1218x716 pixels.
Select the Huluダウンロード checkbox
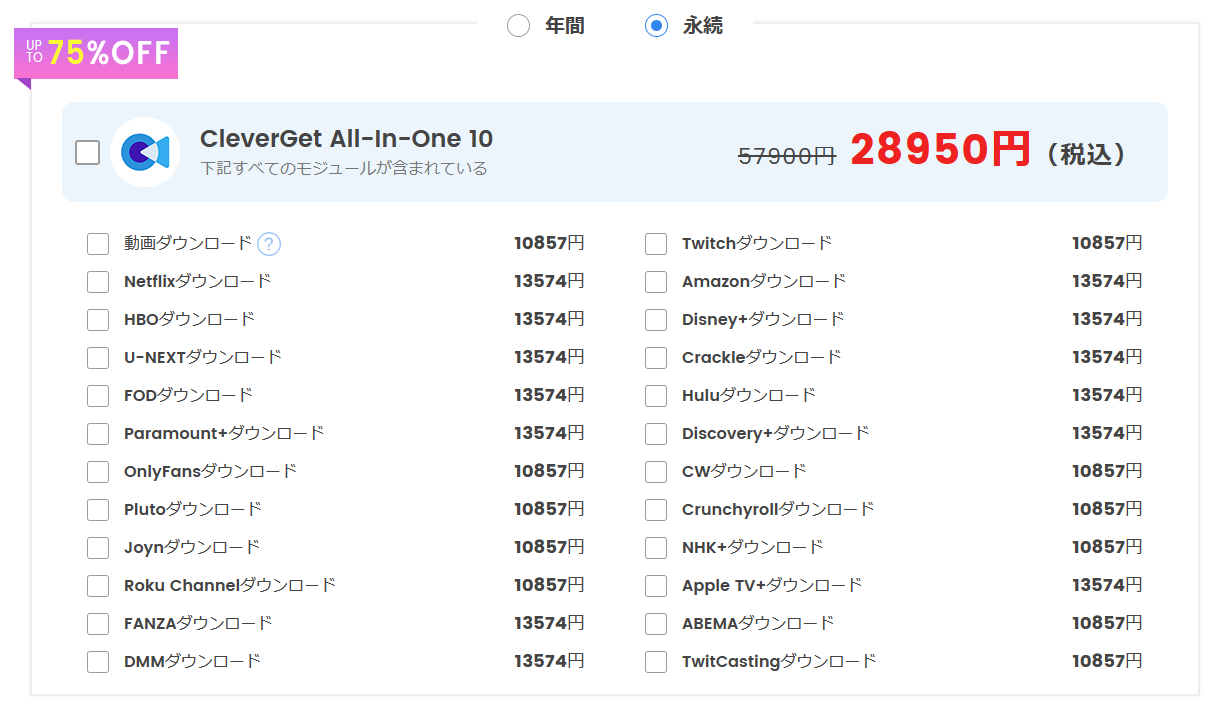tap(656, 396)
